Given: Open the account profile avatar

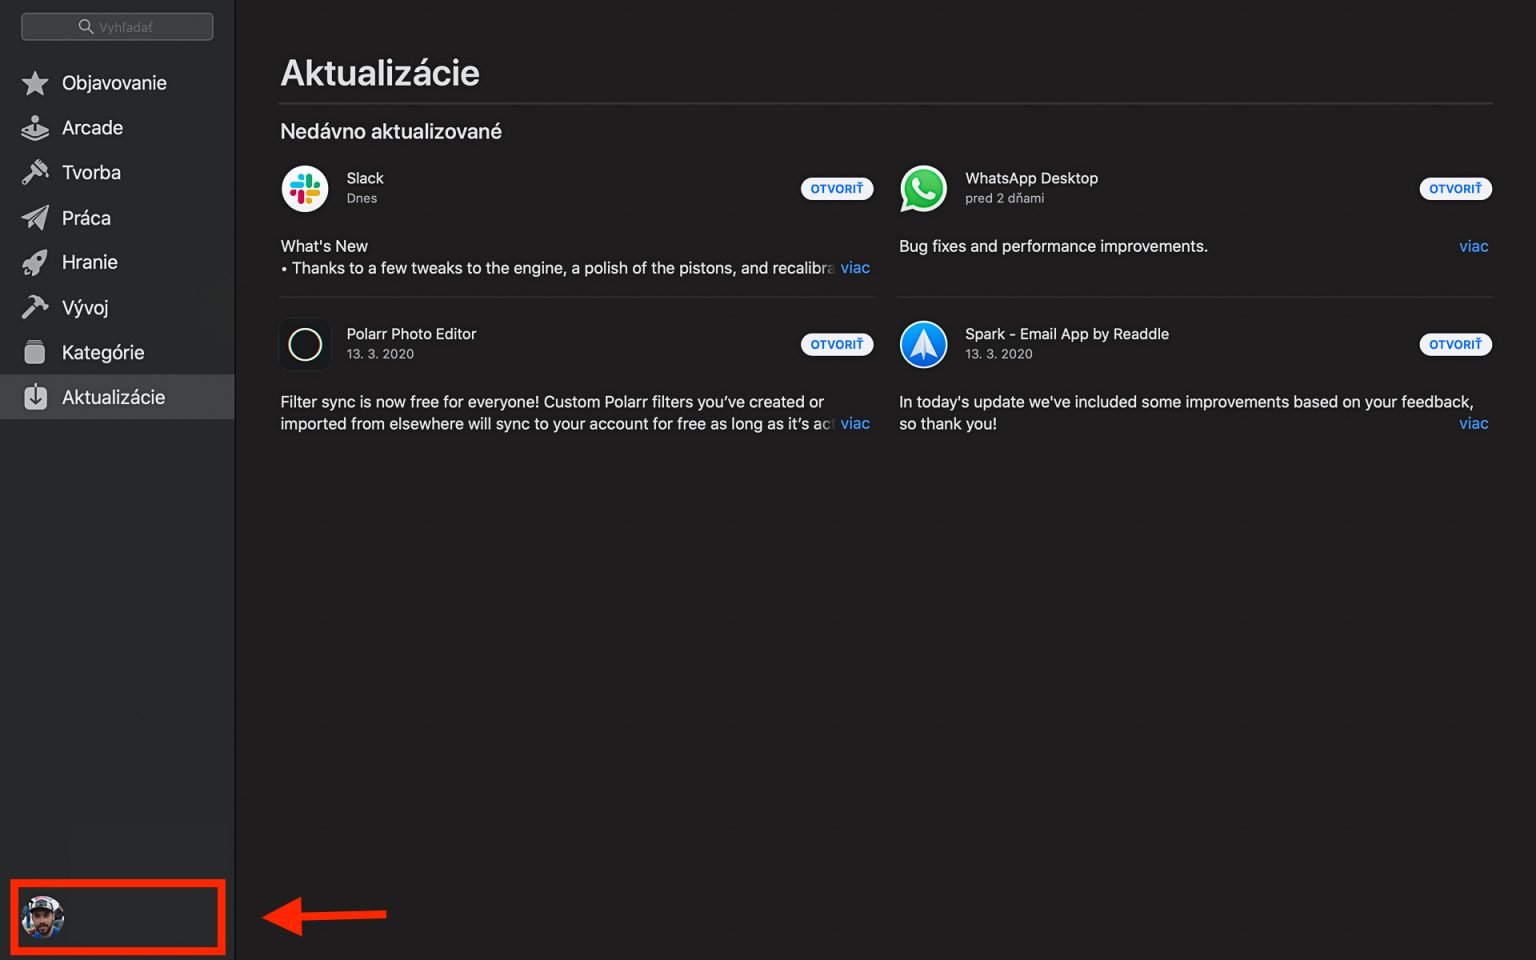Looking at the screenshot, I should [43, 917].
